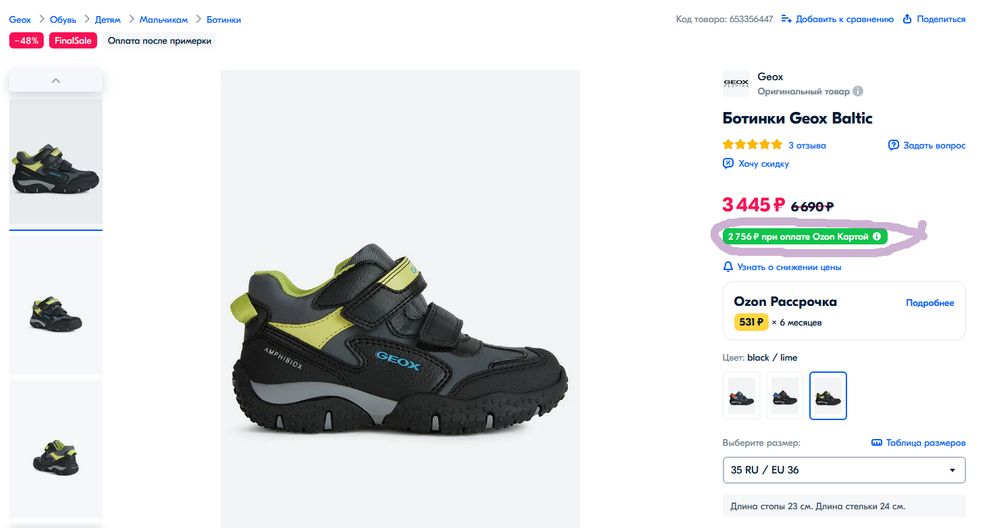Choose the first shoe color variant

pyautogui.click(x=741, y=396)
